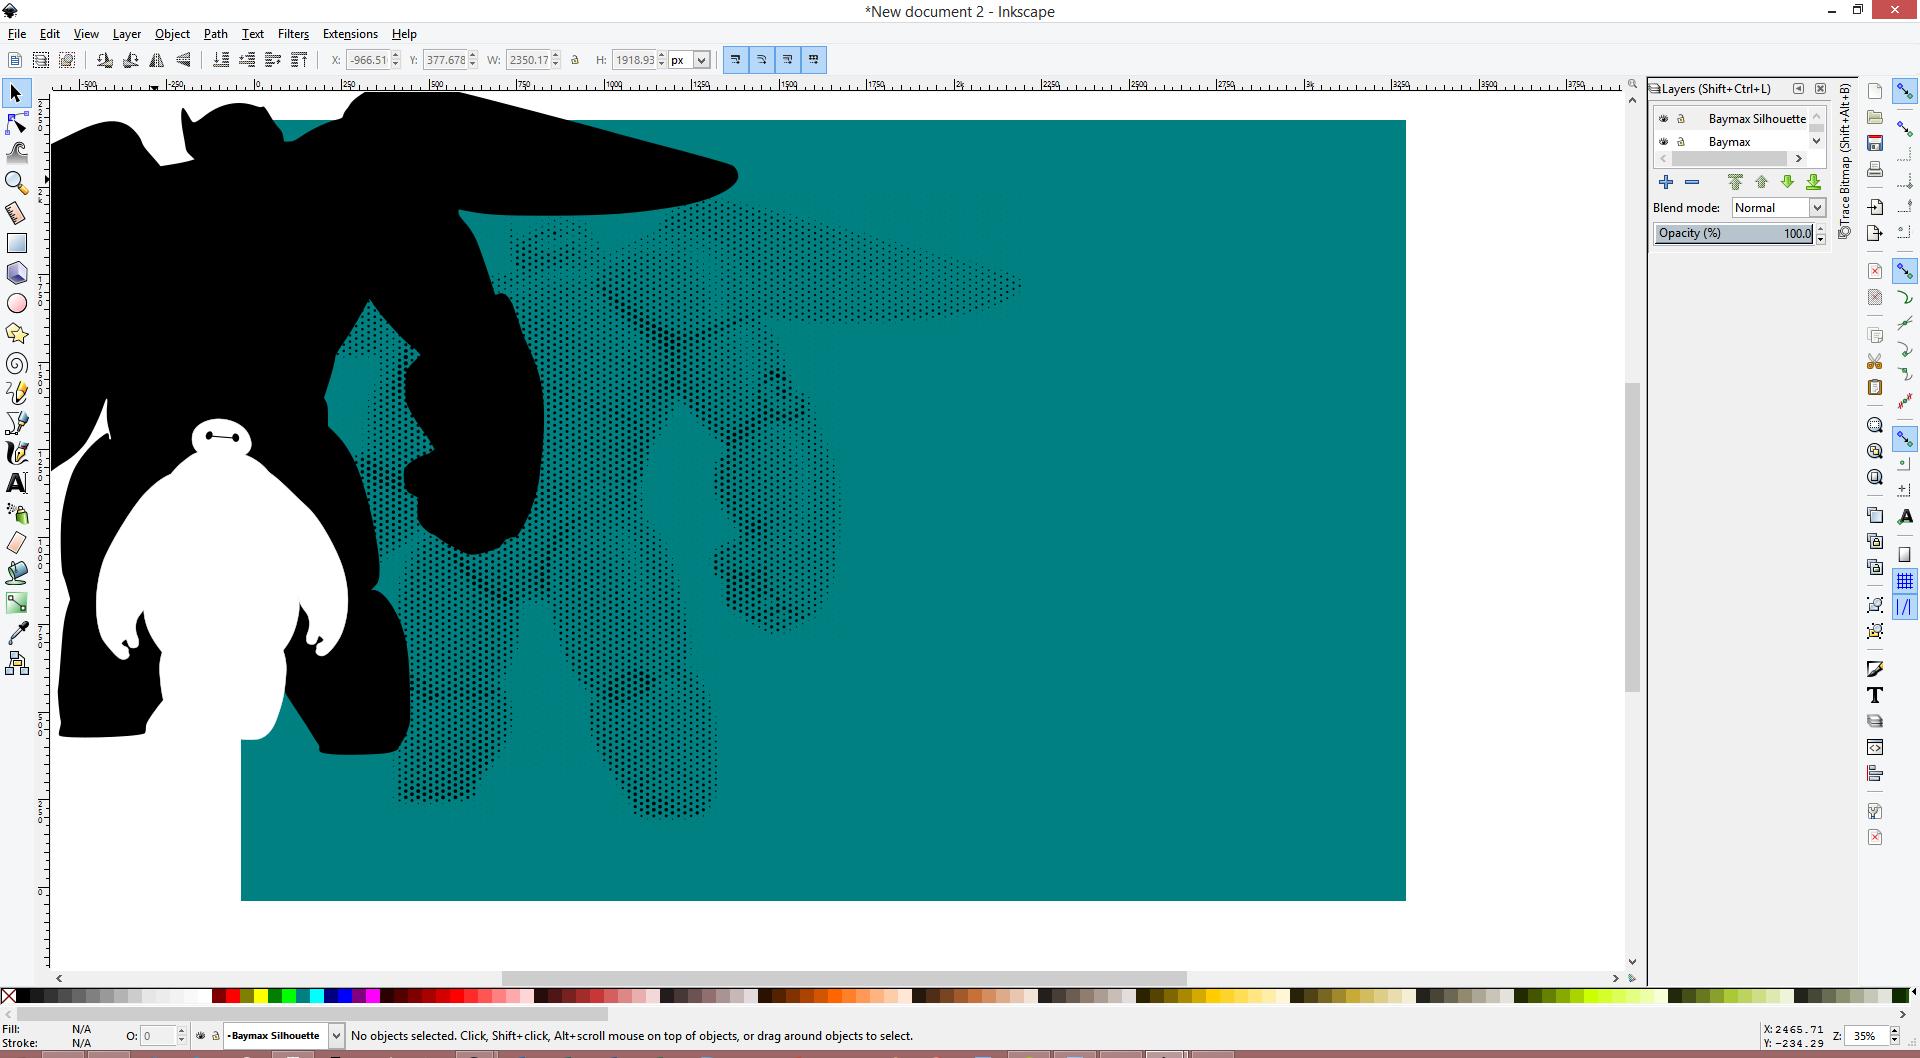Screen dimensions: 1920x1058
Task: Open the Extensions menu
Action: (350, 34)
